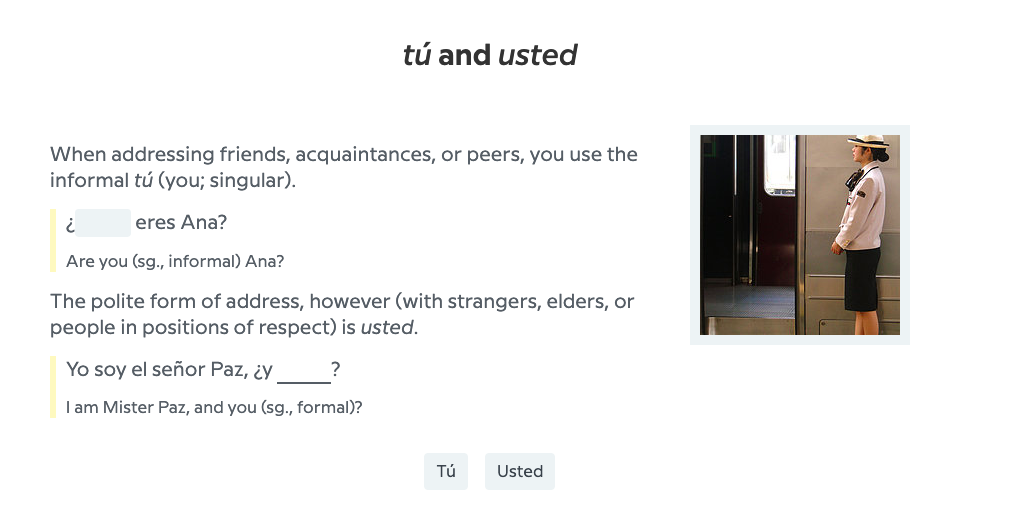The image size is (1022, 527).
Task: Click the 'eres Ana?' example text
Action: (x=181, y=223)
